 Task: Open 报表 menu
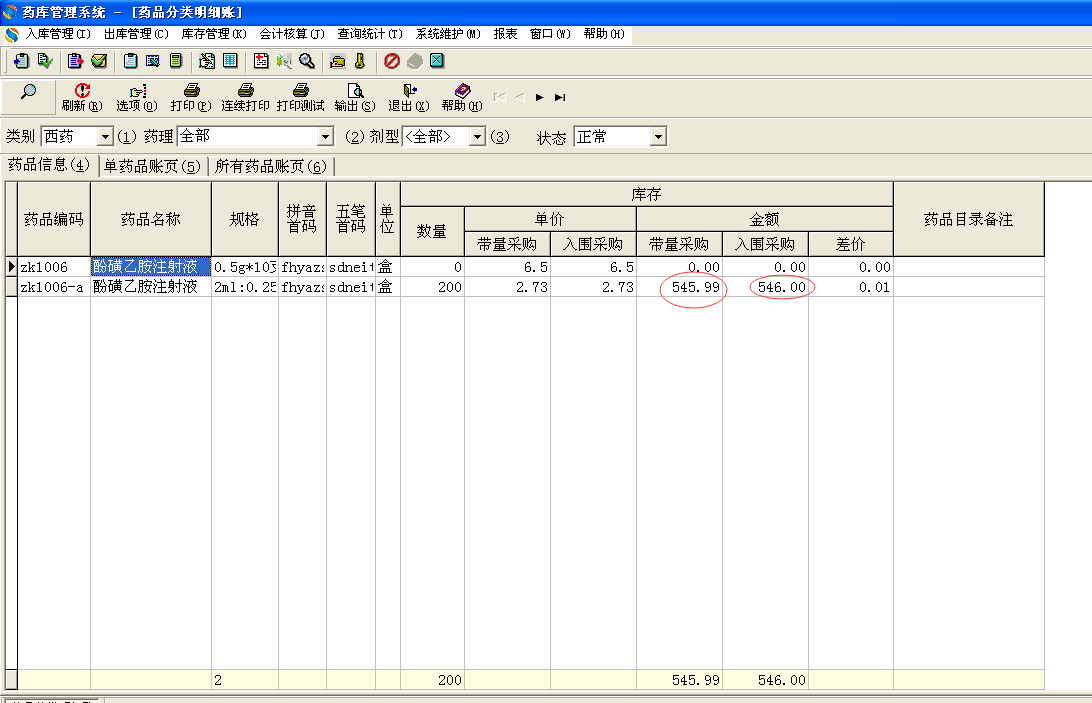point(506,34)
